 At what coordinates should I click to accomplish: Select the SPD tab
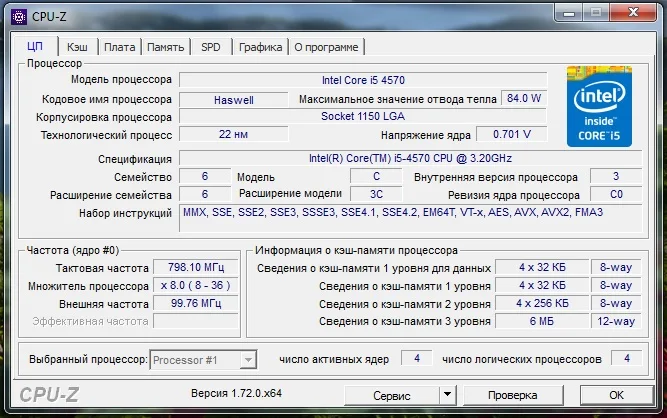(x=211, y=47)
